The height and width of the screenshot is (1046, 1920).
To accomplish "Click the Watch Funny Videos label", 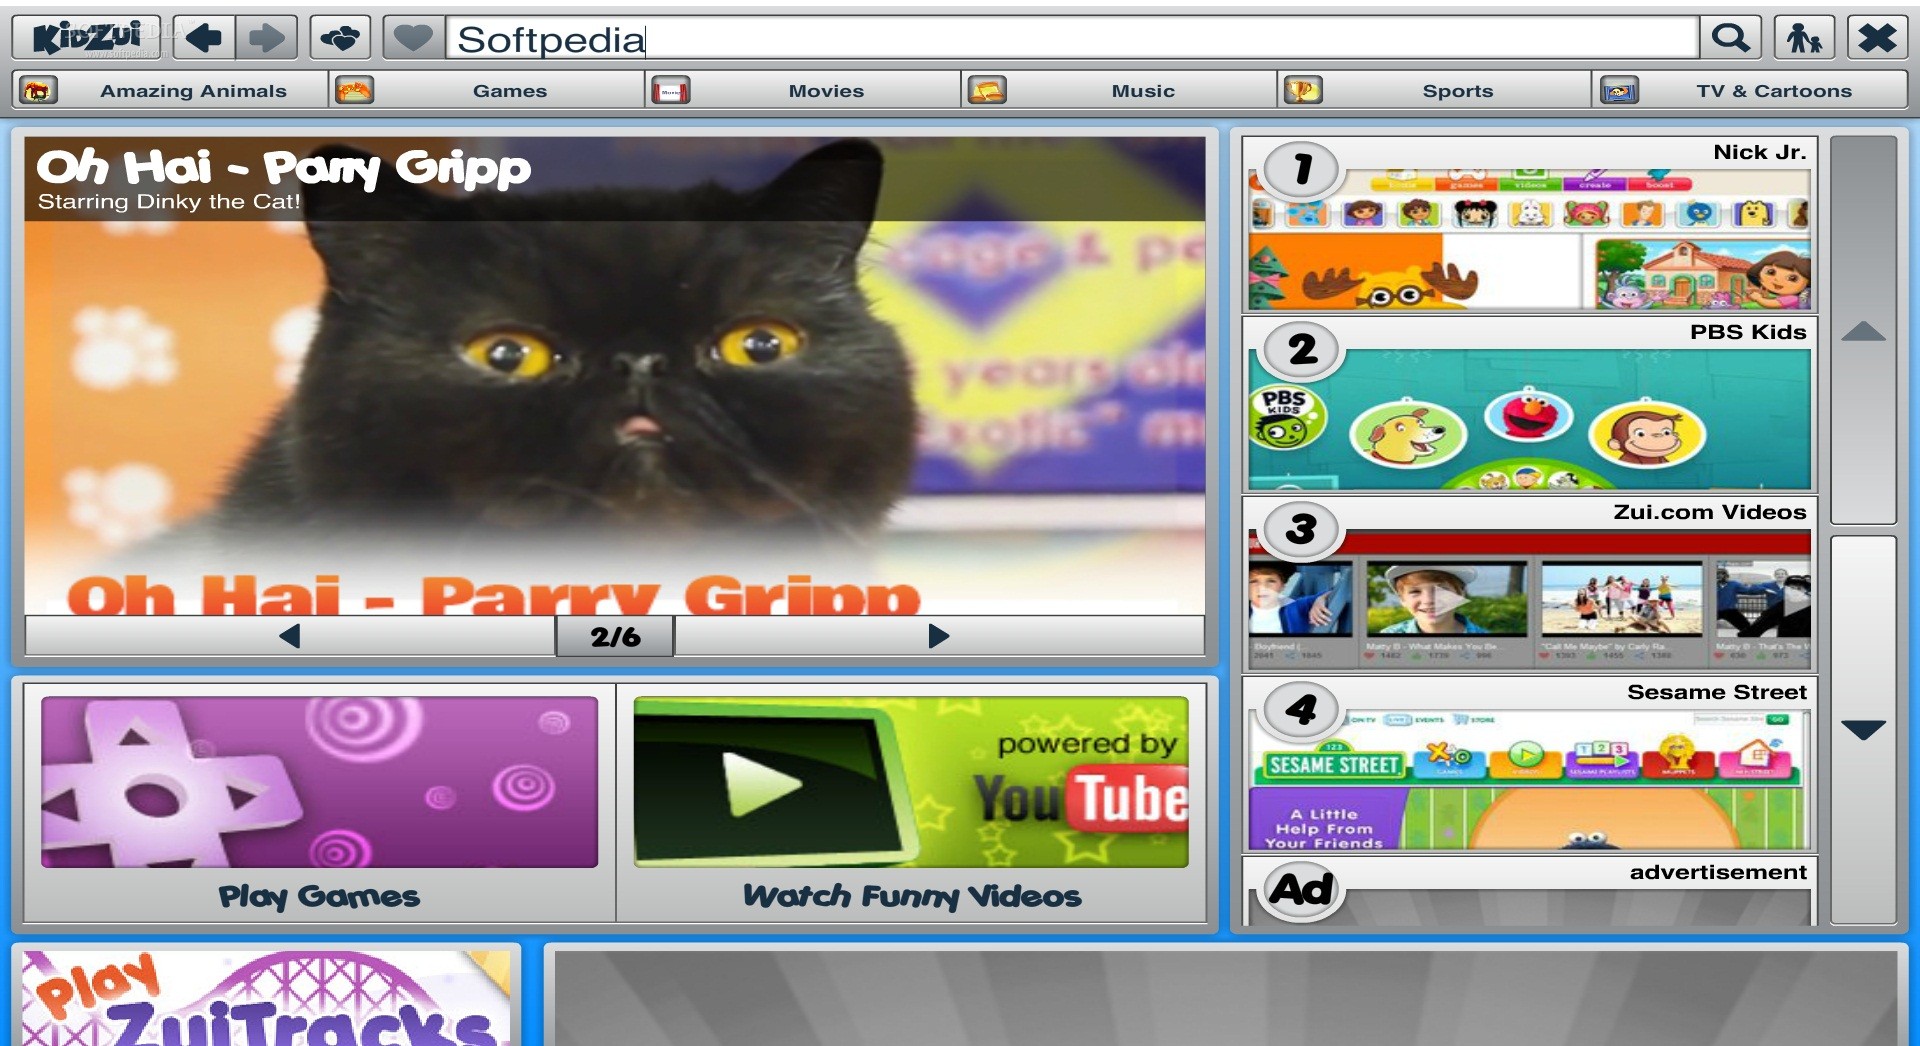I will coord(912,896).
